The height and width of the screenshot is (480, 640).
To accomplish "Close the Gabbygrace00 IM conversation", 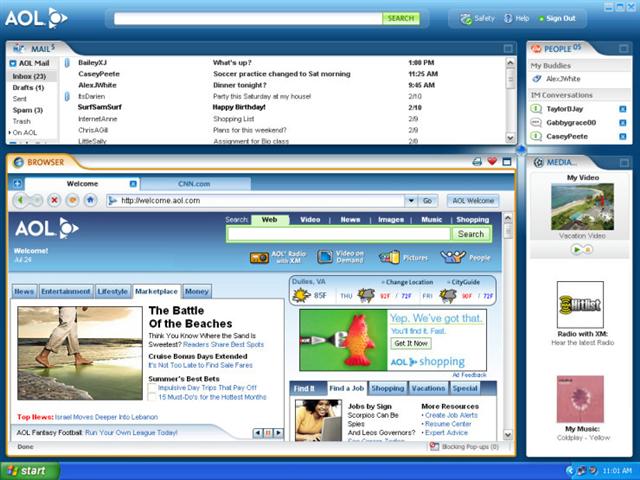I will point(622,122).
